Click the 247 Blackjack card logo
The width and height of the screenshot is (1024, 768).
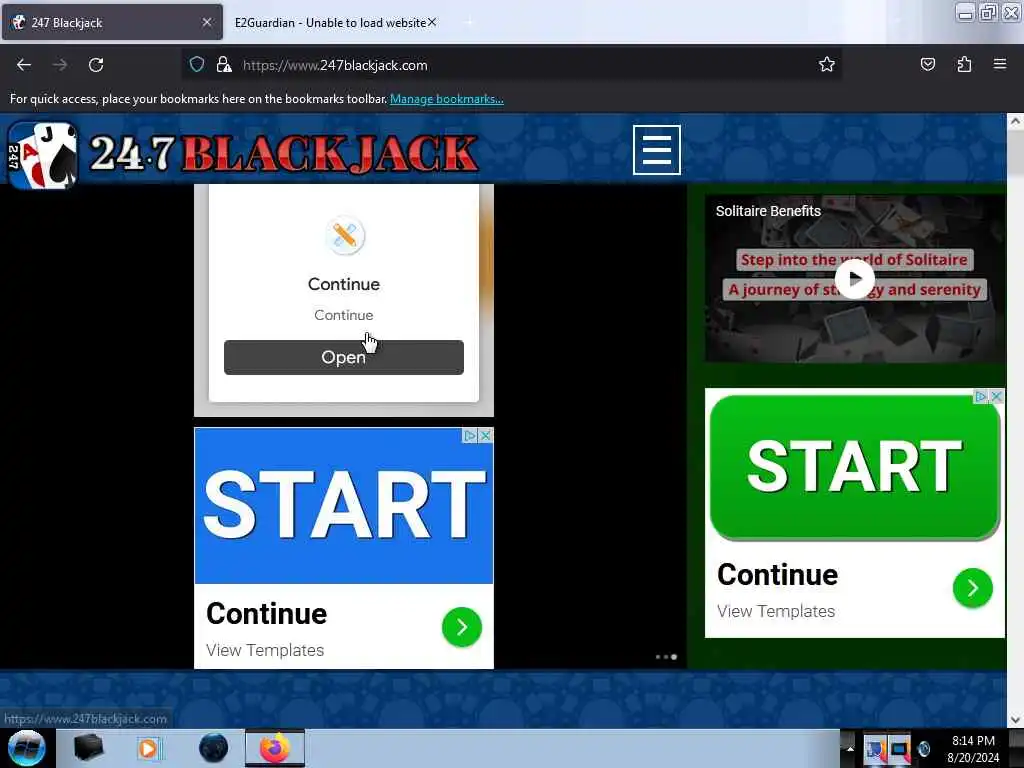(x=42, y=155)
